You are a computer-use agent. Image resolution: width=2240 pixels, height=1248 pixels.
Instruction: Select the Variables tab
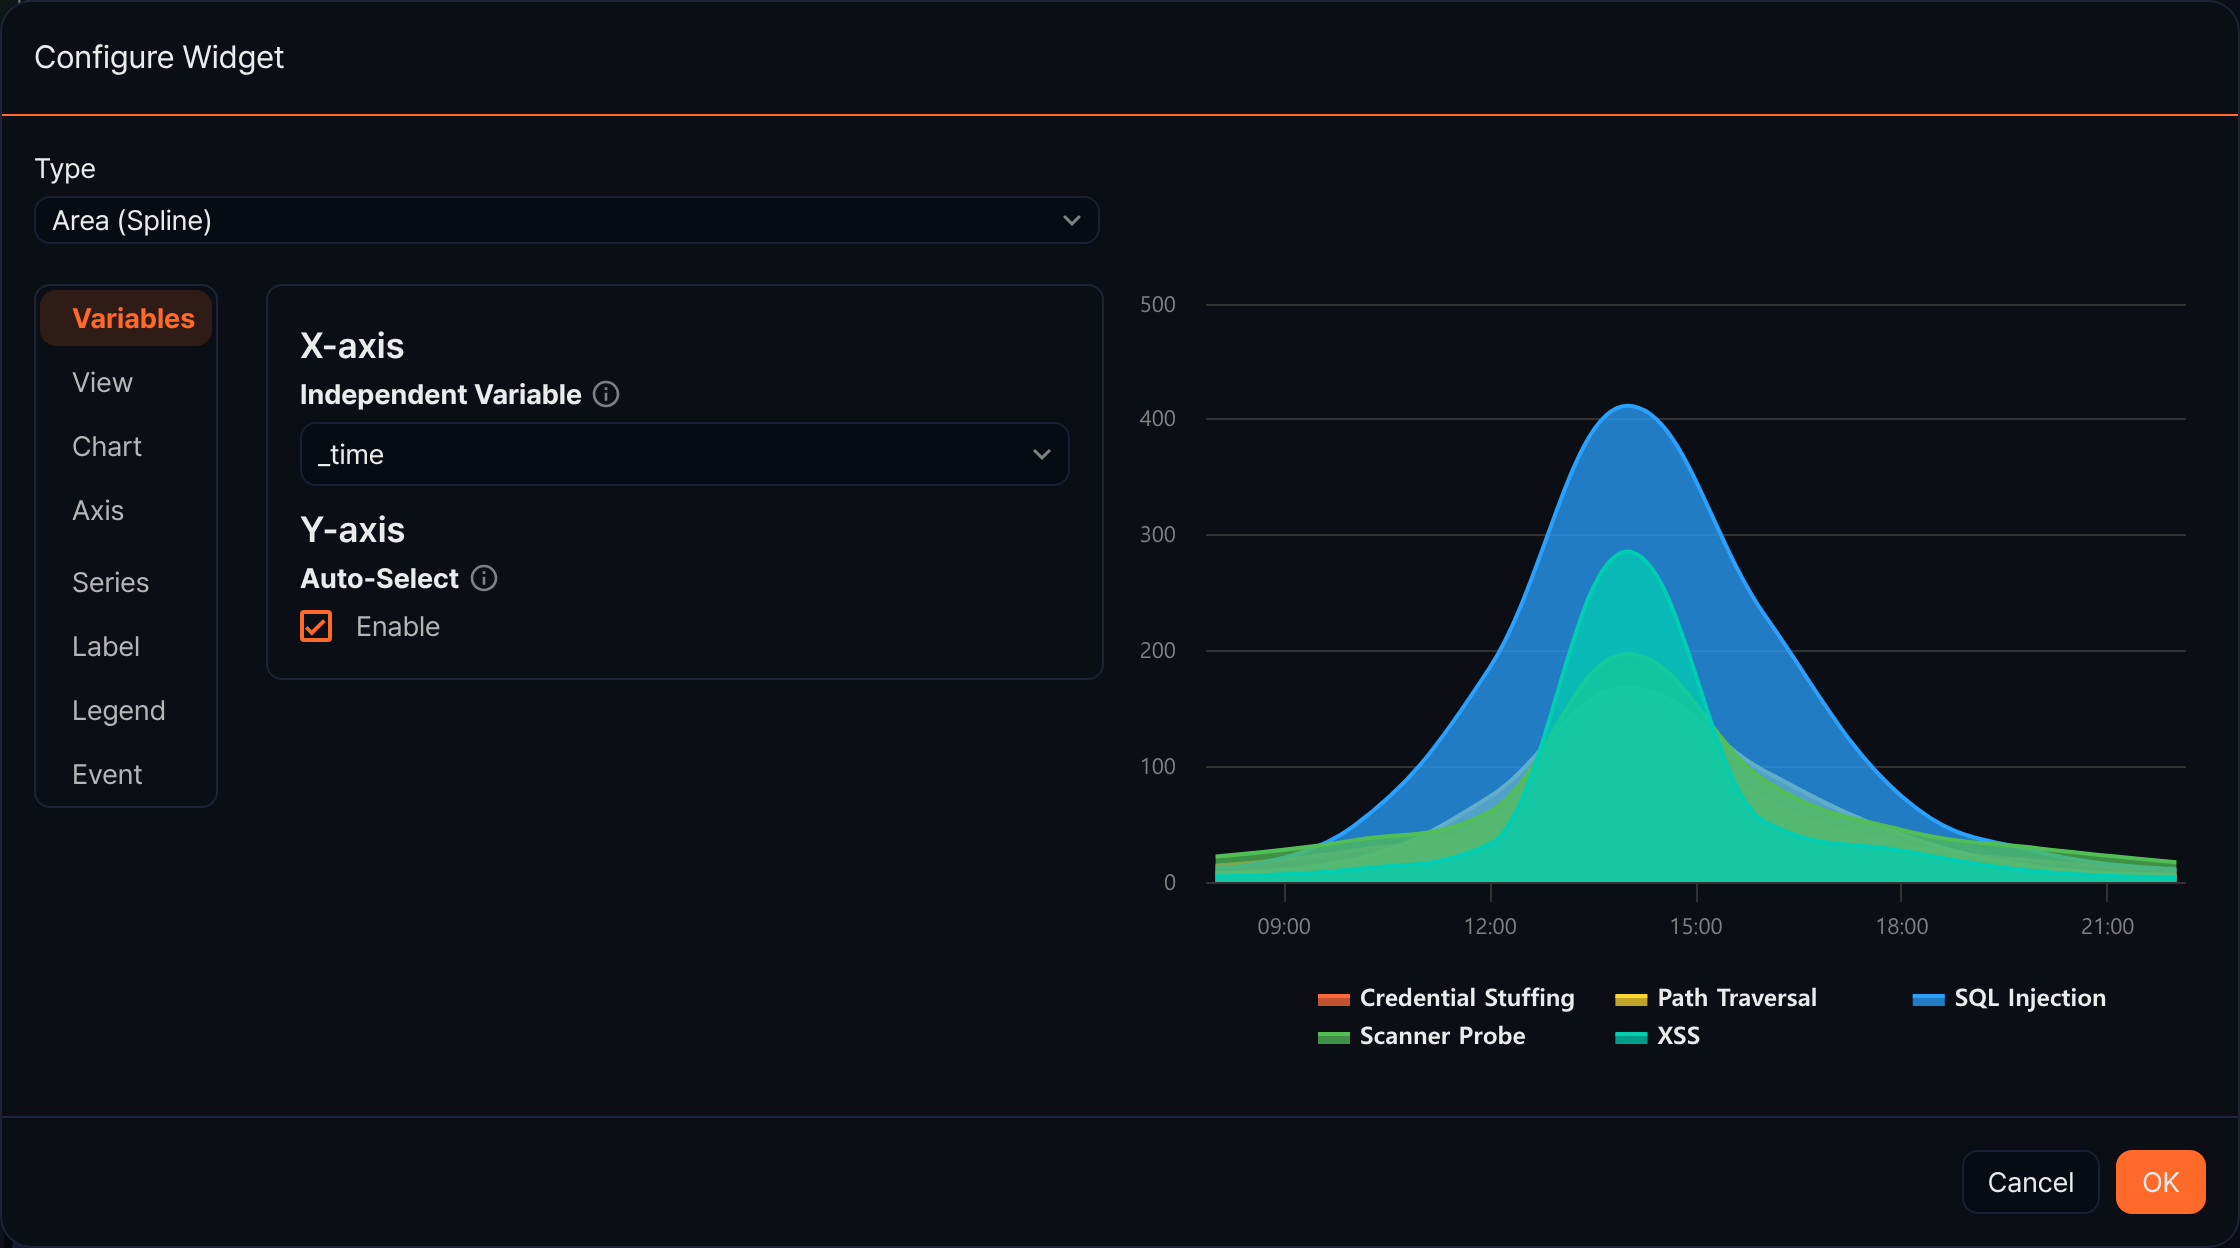click(x=126, y=318)
